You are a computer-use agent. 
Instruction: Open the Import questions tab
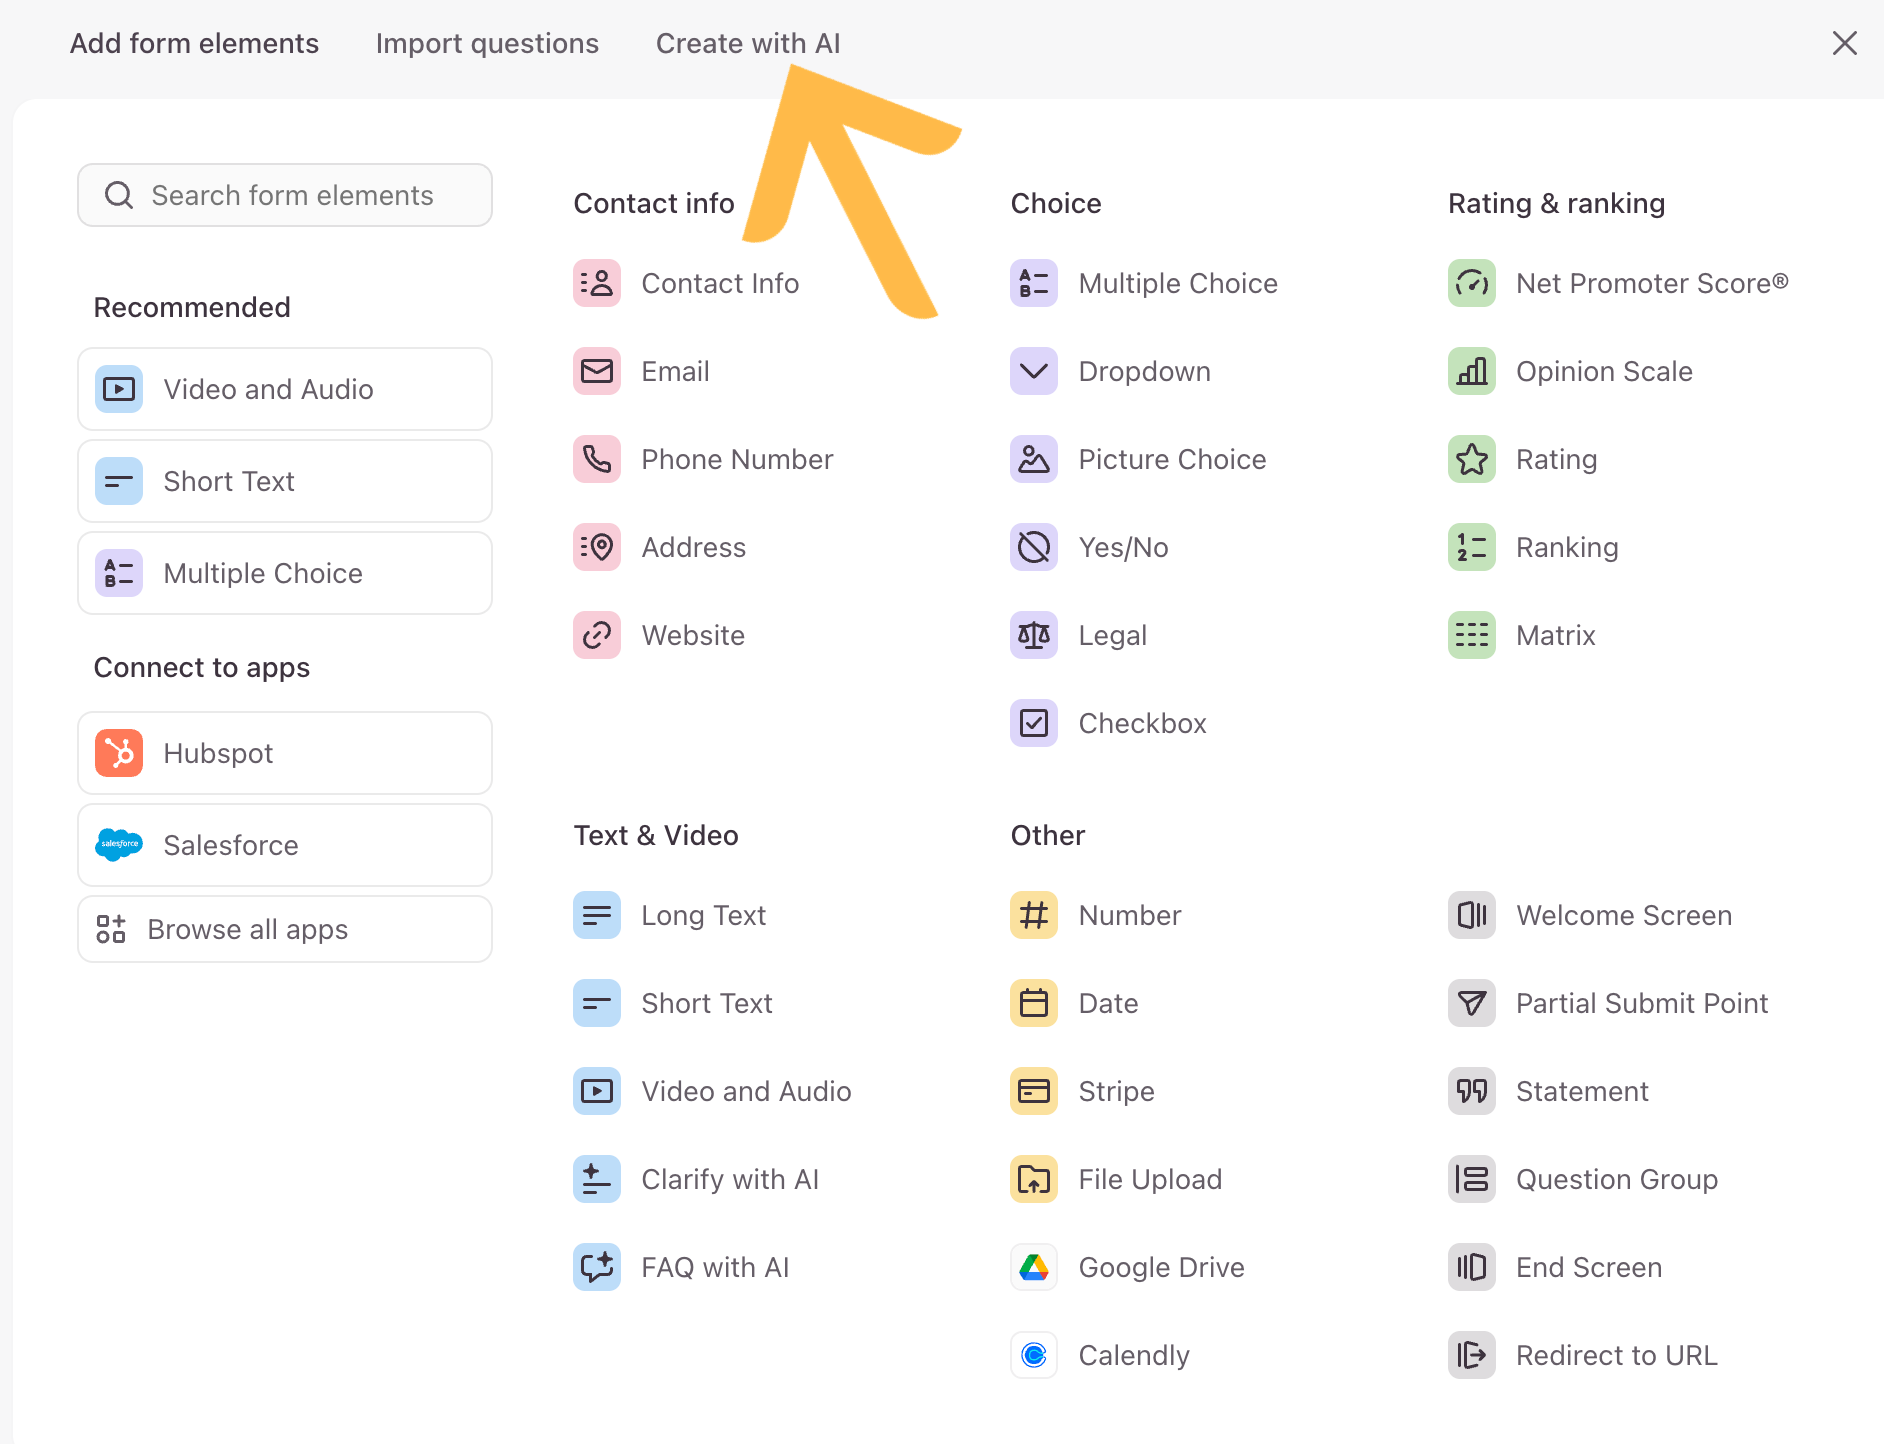pyautogui.click(x=487, y=44)
